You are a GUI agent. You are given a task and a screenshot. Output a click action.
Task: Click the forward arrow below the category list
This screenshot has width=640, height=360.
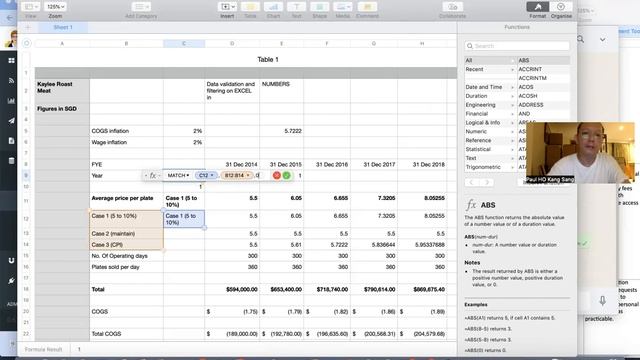(x=487, y=182)
